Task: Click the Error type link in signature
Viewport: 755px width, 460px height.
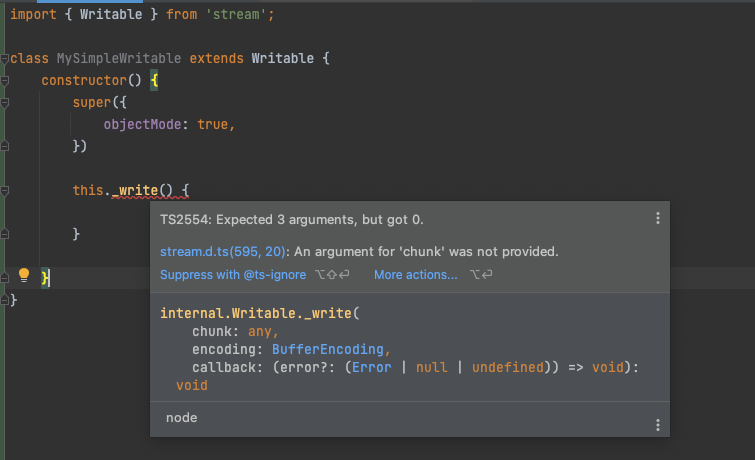Action: point(372,368)
